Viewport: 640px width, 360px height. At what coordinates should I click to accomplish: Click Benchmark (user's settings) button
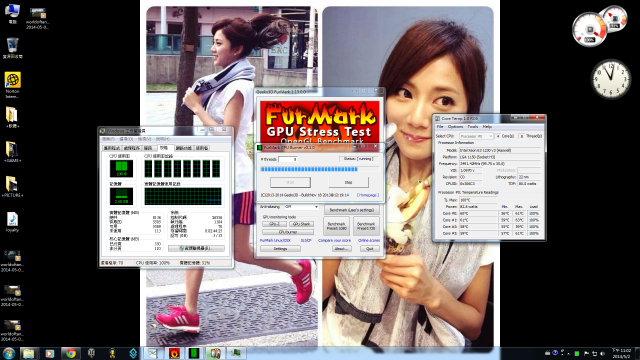coord(352,210)
